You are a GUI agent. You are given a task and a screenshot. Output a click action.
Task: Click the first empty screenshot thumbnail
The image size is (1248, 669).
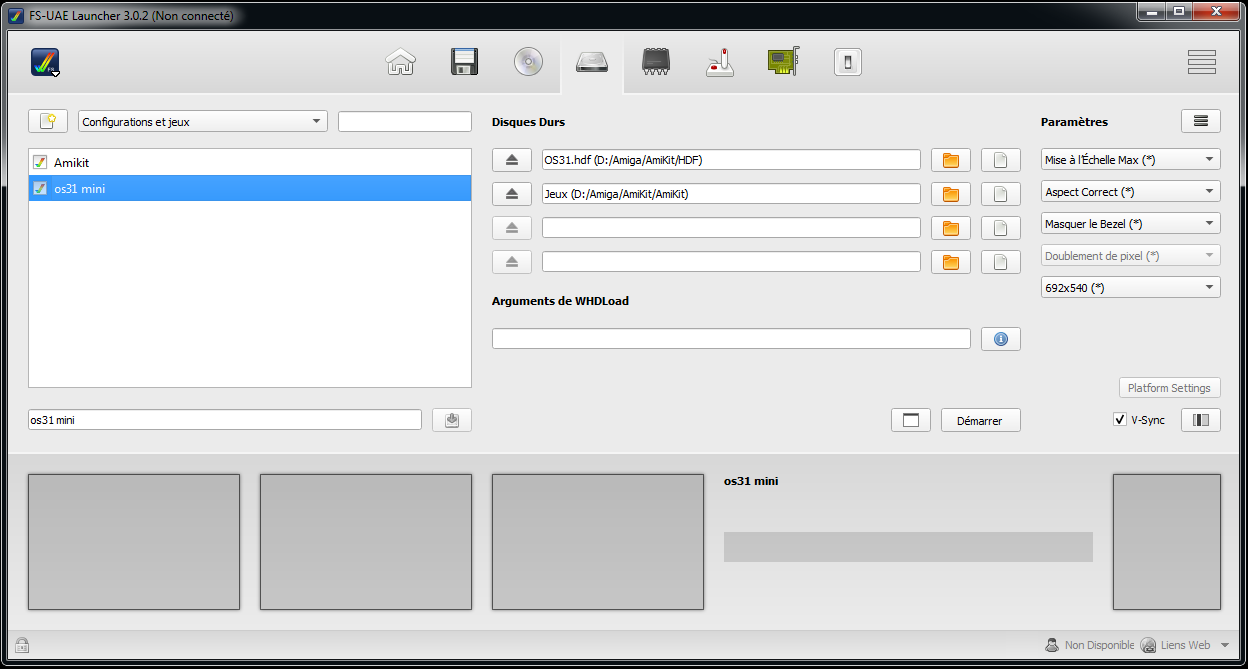pos(134,542)
